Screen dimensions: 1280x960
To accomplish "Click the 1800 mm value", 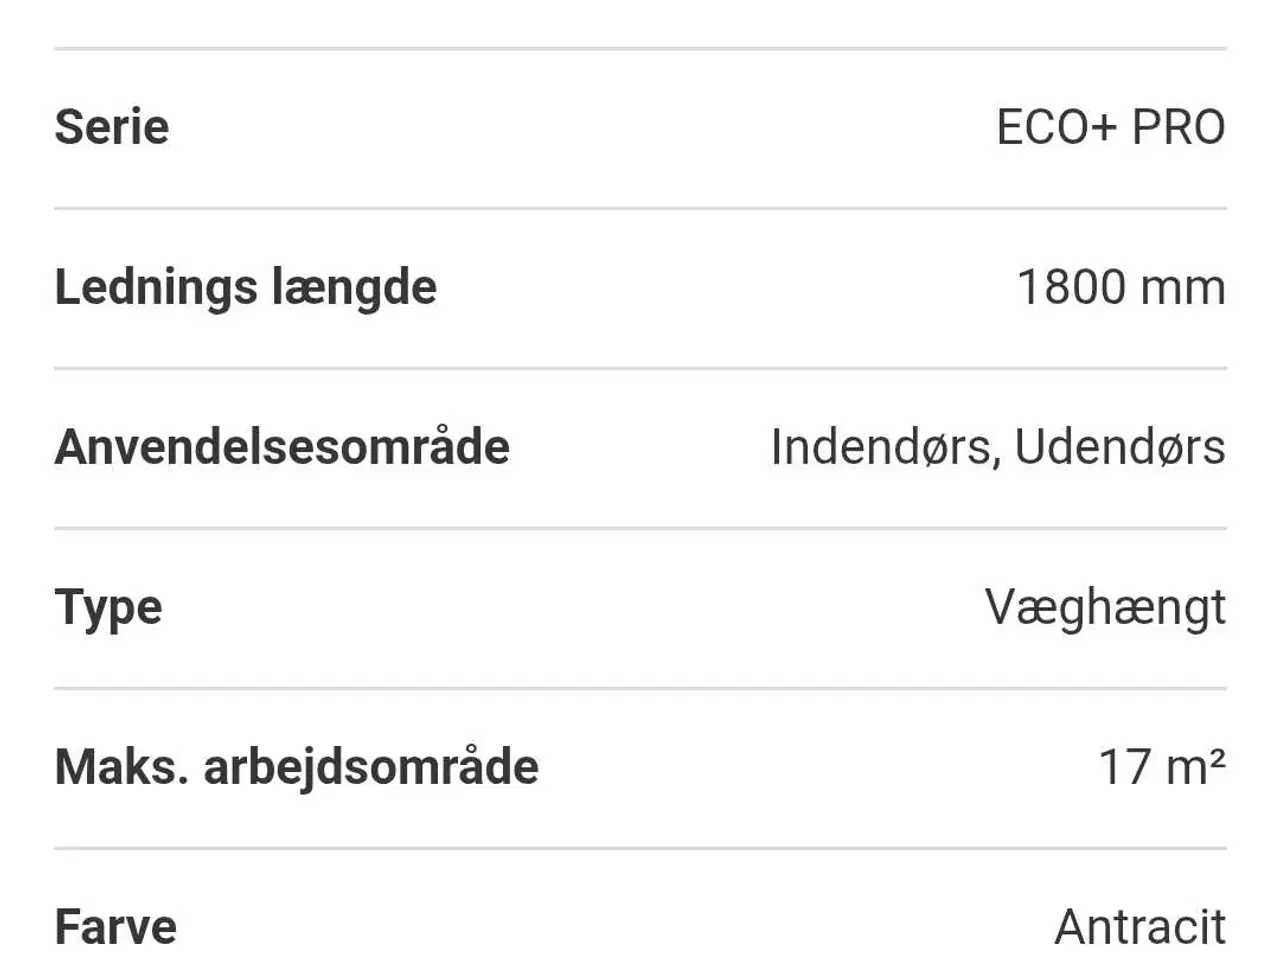I will (x=1121, y=288).
